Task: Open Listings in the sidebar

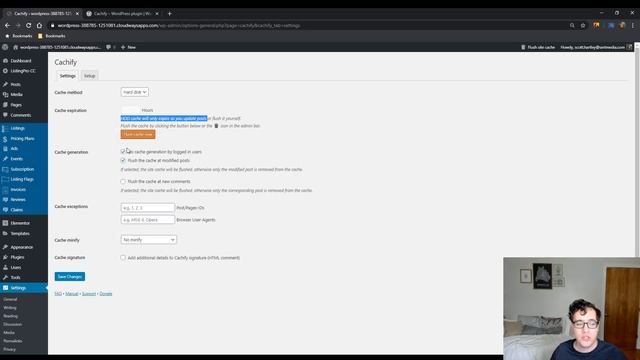Action: click(18, 128)
